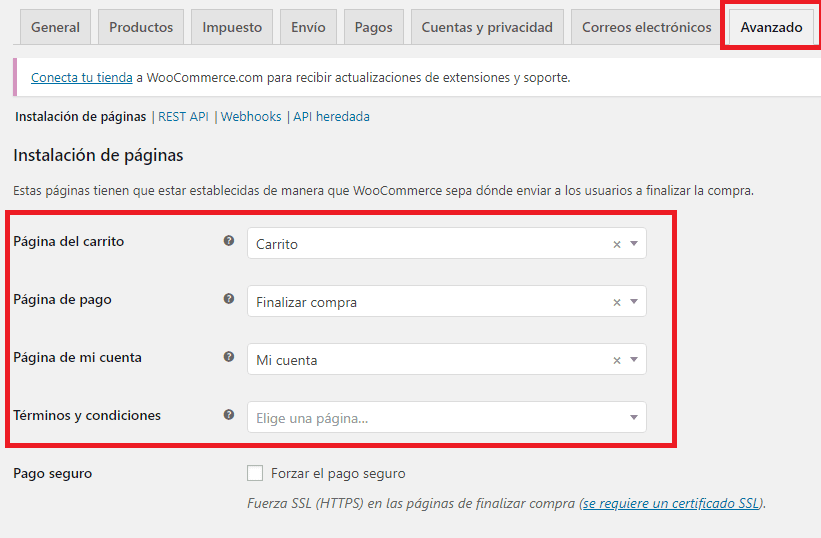The height and width of the screenshot is (538, 821).
Task: Clear the Mi cuenta selection
Action: click(617, 361)
